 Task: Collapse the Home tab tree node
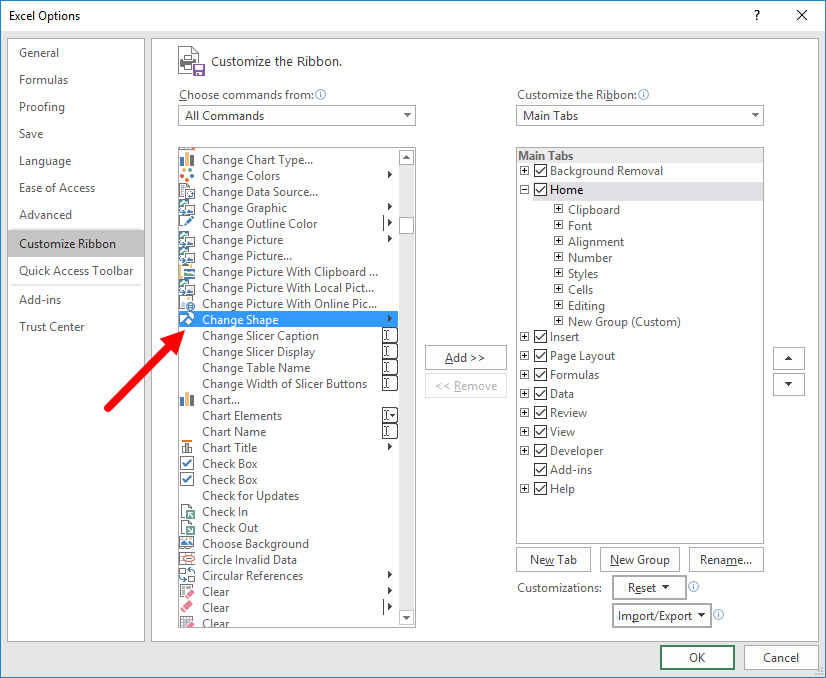click(x=524, y=190)
